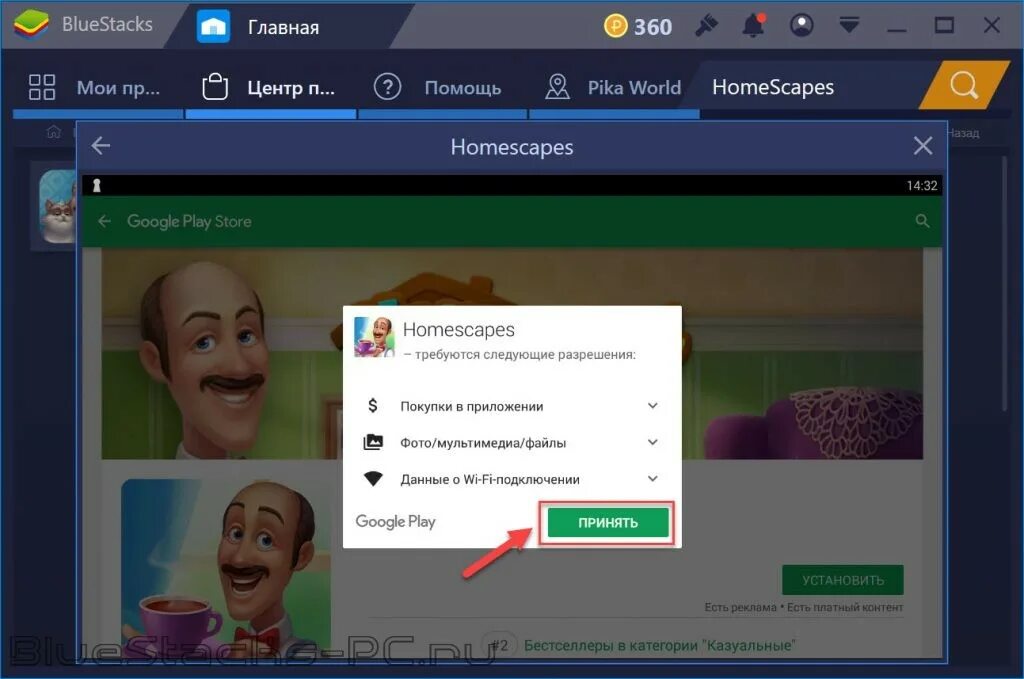Close the Homescapes popup window

(922, 146)
